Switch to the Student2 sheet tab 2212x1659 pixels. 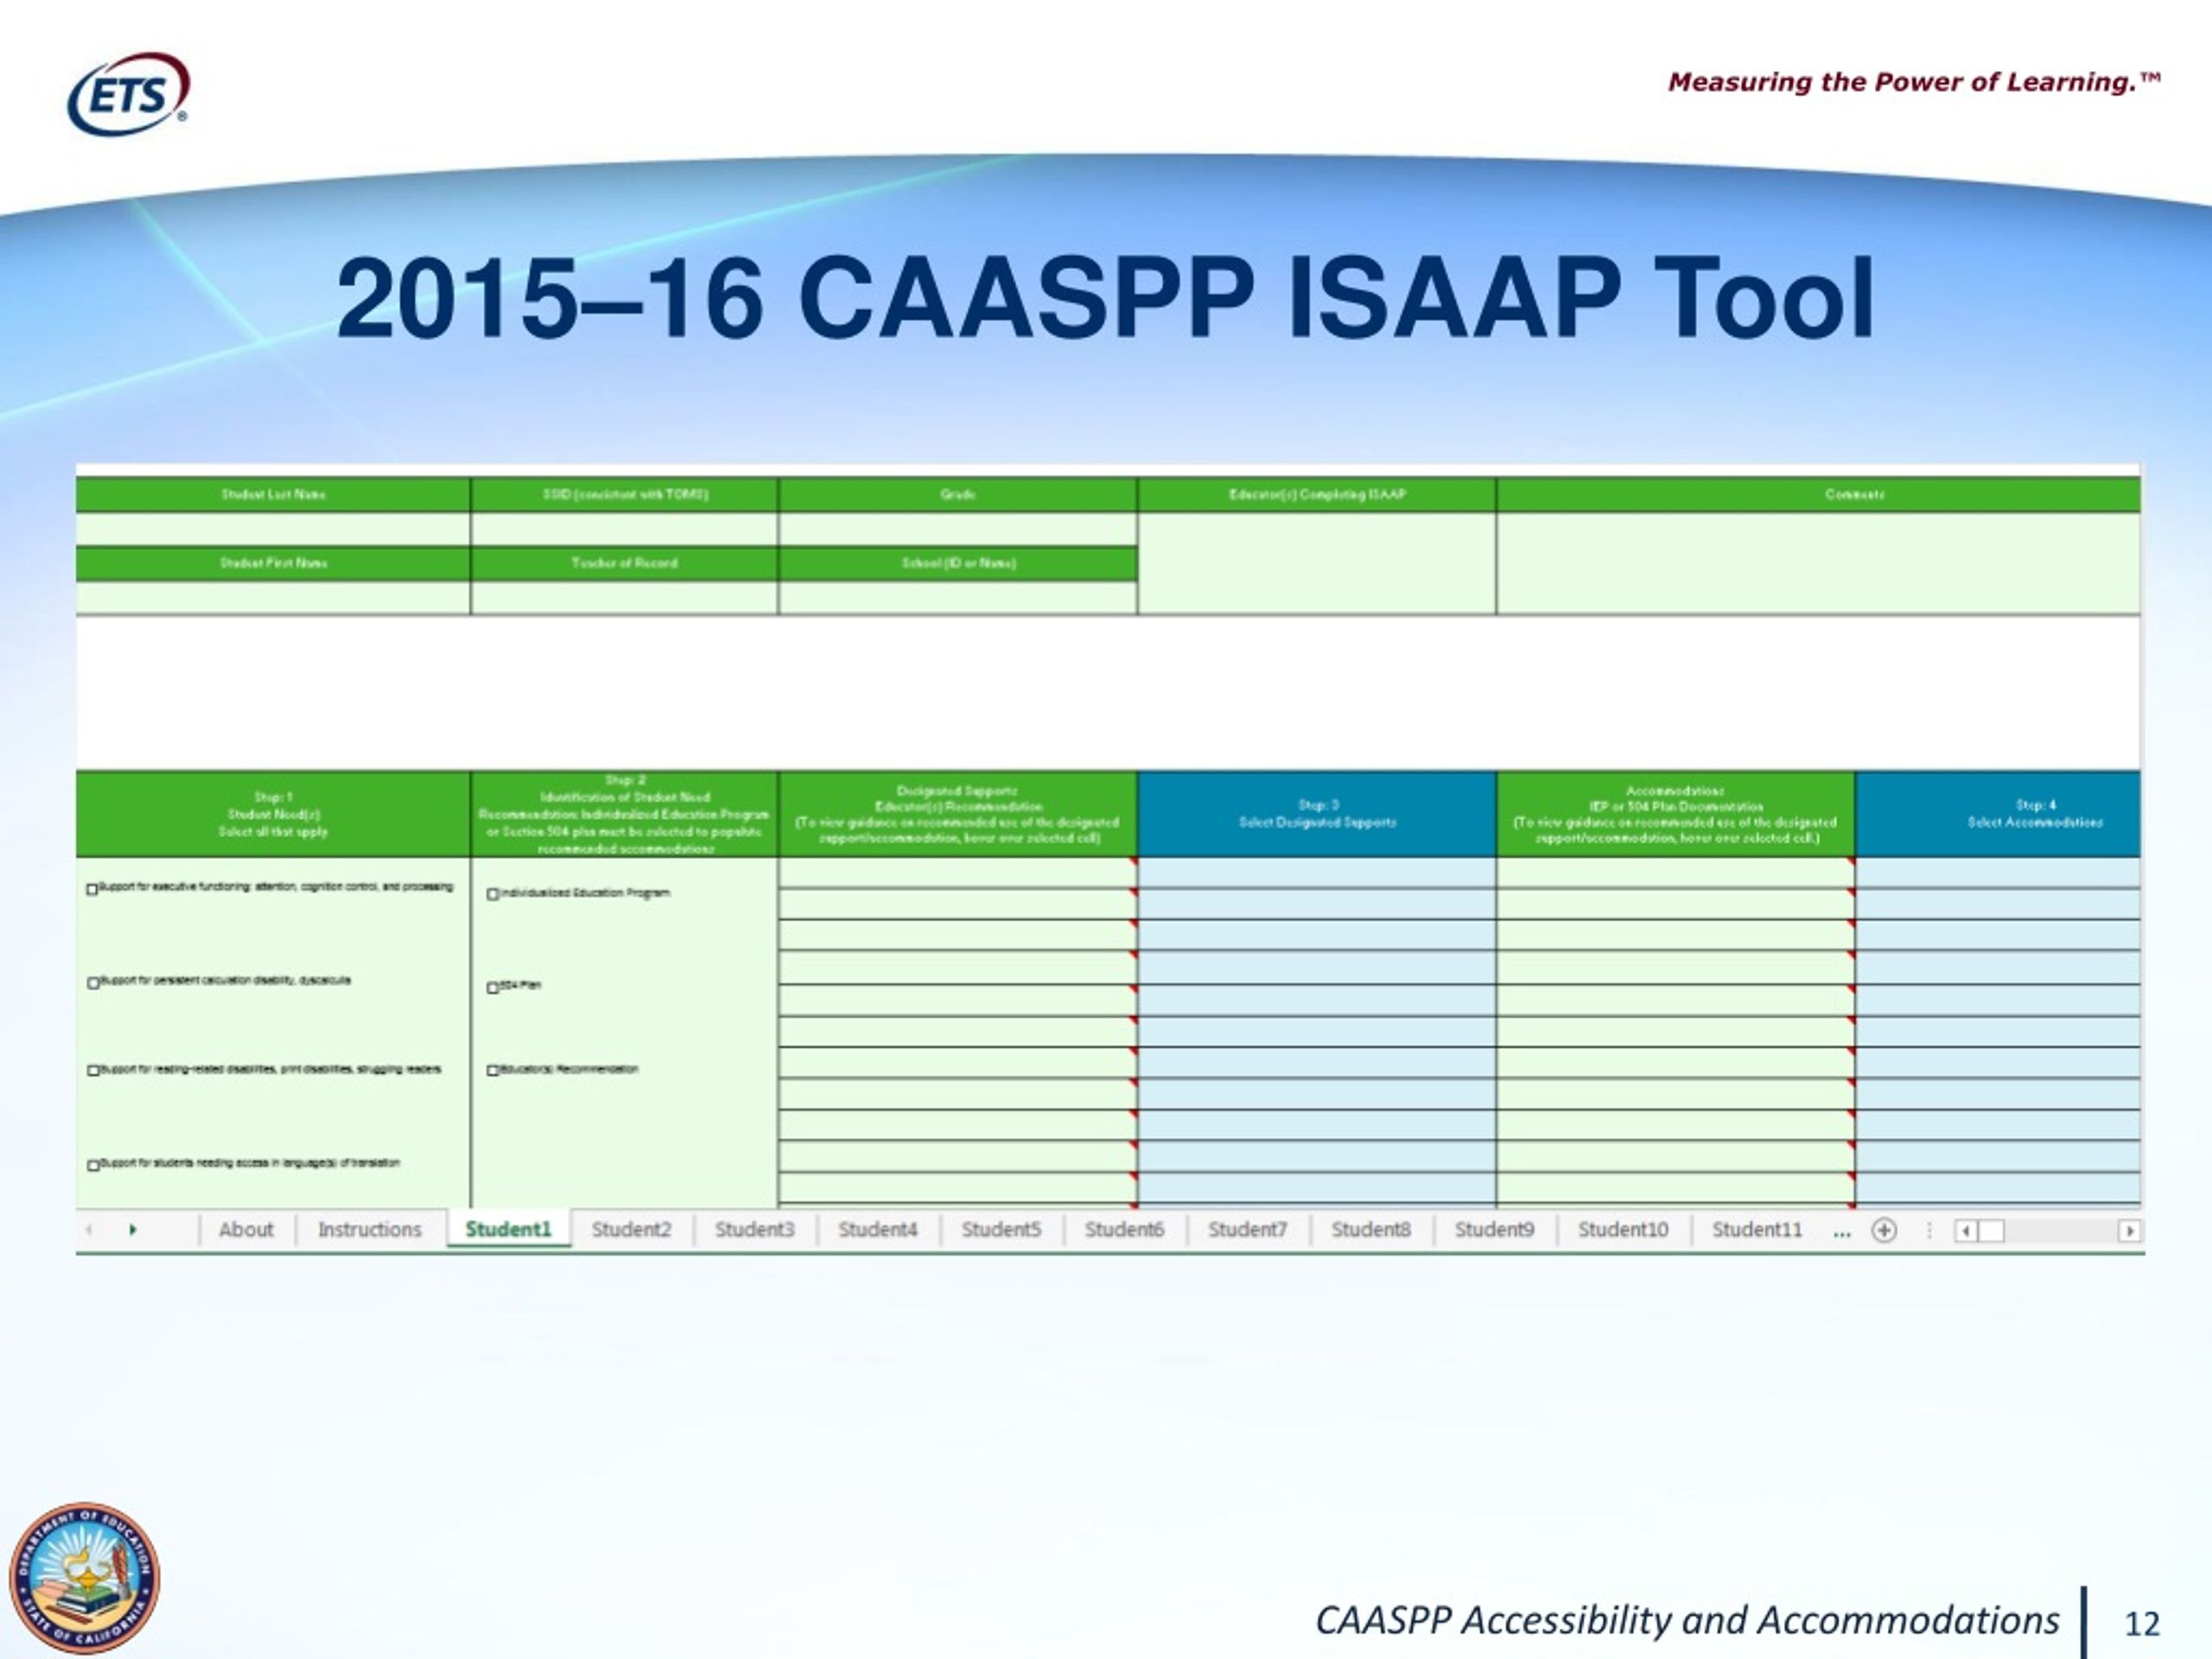[631, 1230]
